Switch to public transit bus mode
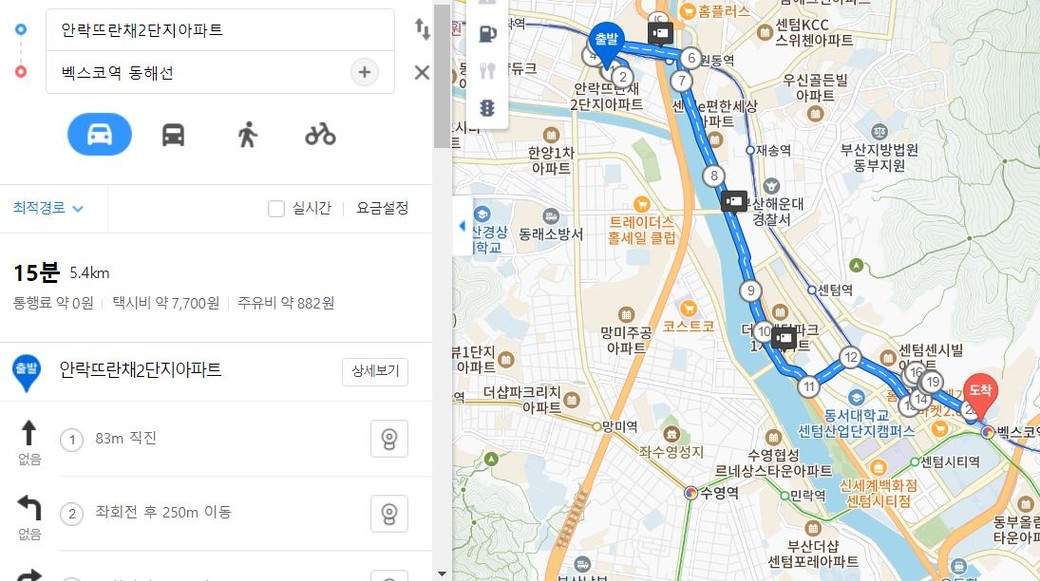1040x581 pixels. [173, 135]
